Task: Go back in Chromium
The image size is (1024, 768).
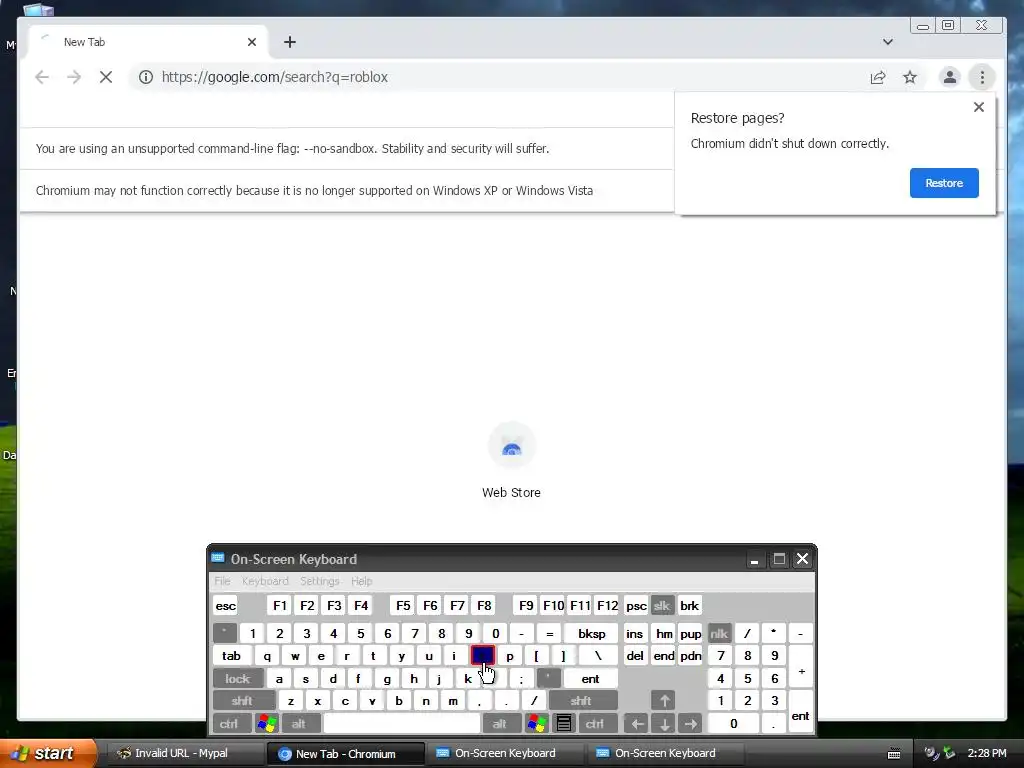Action: pyautogui.click(x=42, y=77)
